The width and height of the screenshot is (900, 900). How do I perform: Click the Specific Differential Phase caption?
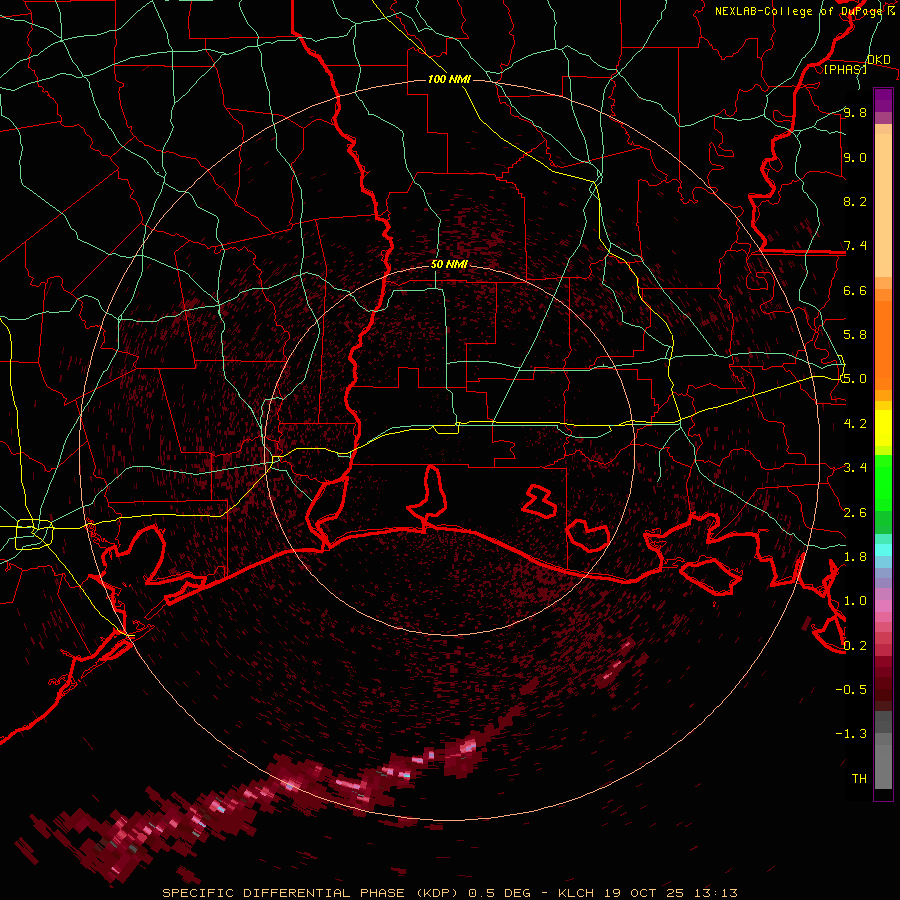tap(450, 893)
